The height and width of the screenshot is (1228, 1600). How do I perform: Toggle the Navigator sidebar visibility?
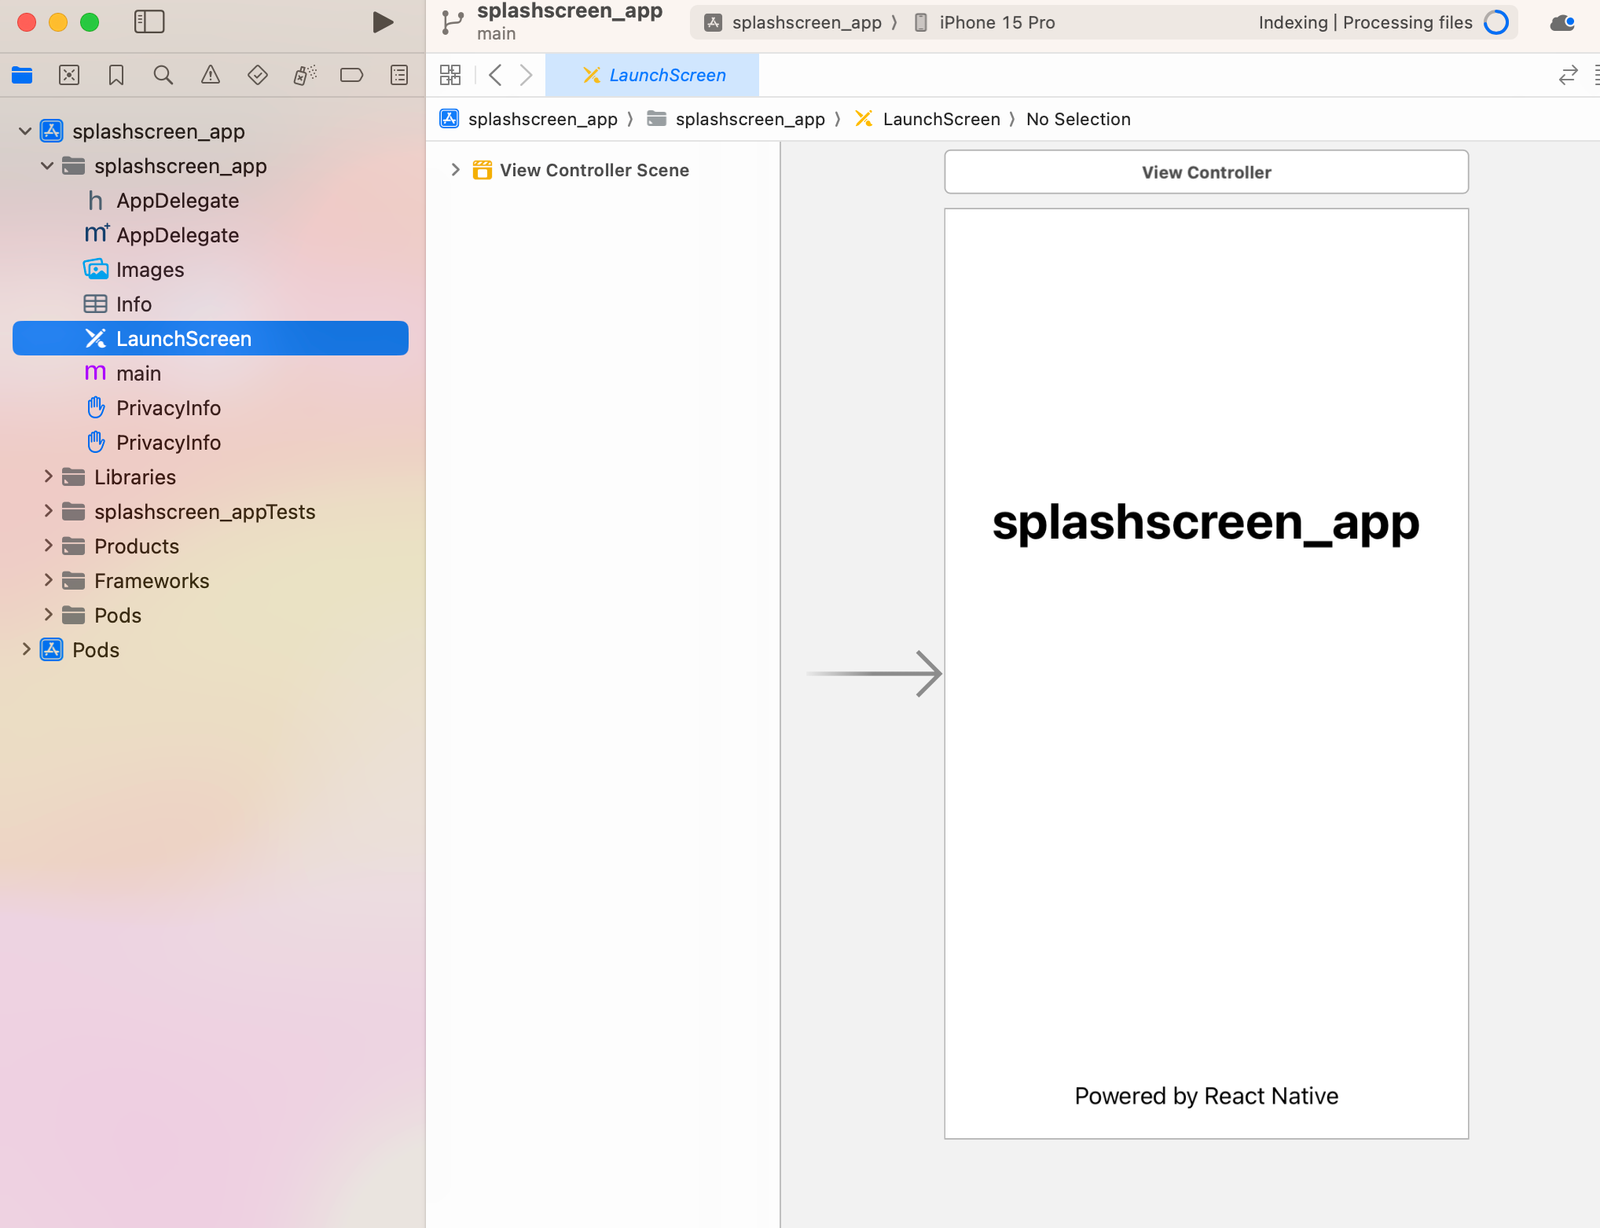coord(150,21)
